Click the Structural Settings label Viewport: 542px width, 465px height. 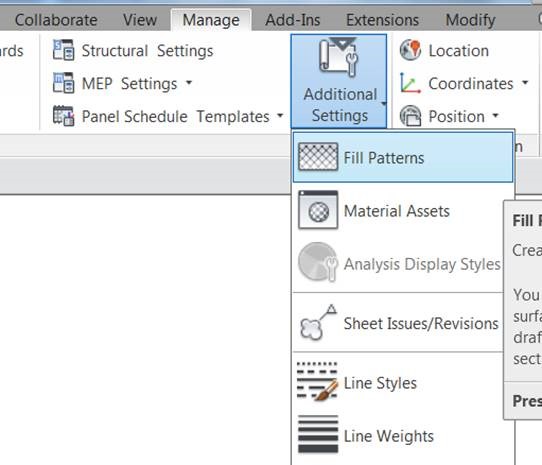148,51
